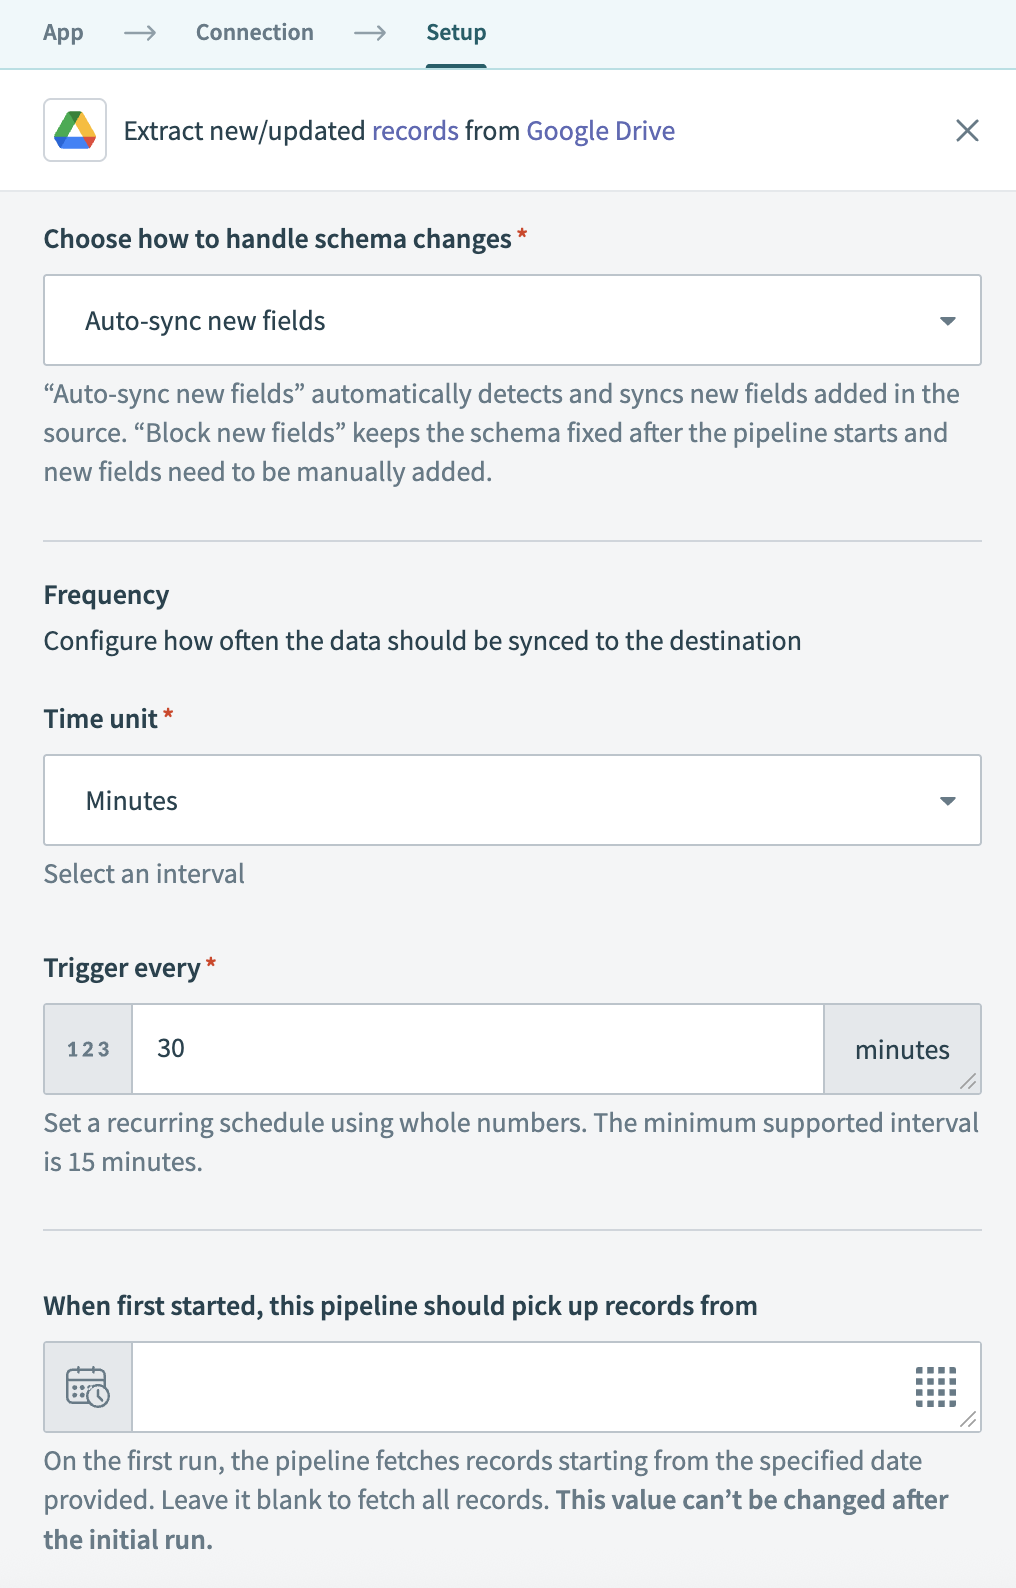Image resolution: width=1016 pixels, height=1588 pixels.
Task: Open the Time unit dropdown showing Minutes
Action: (x=512, y=800)
